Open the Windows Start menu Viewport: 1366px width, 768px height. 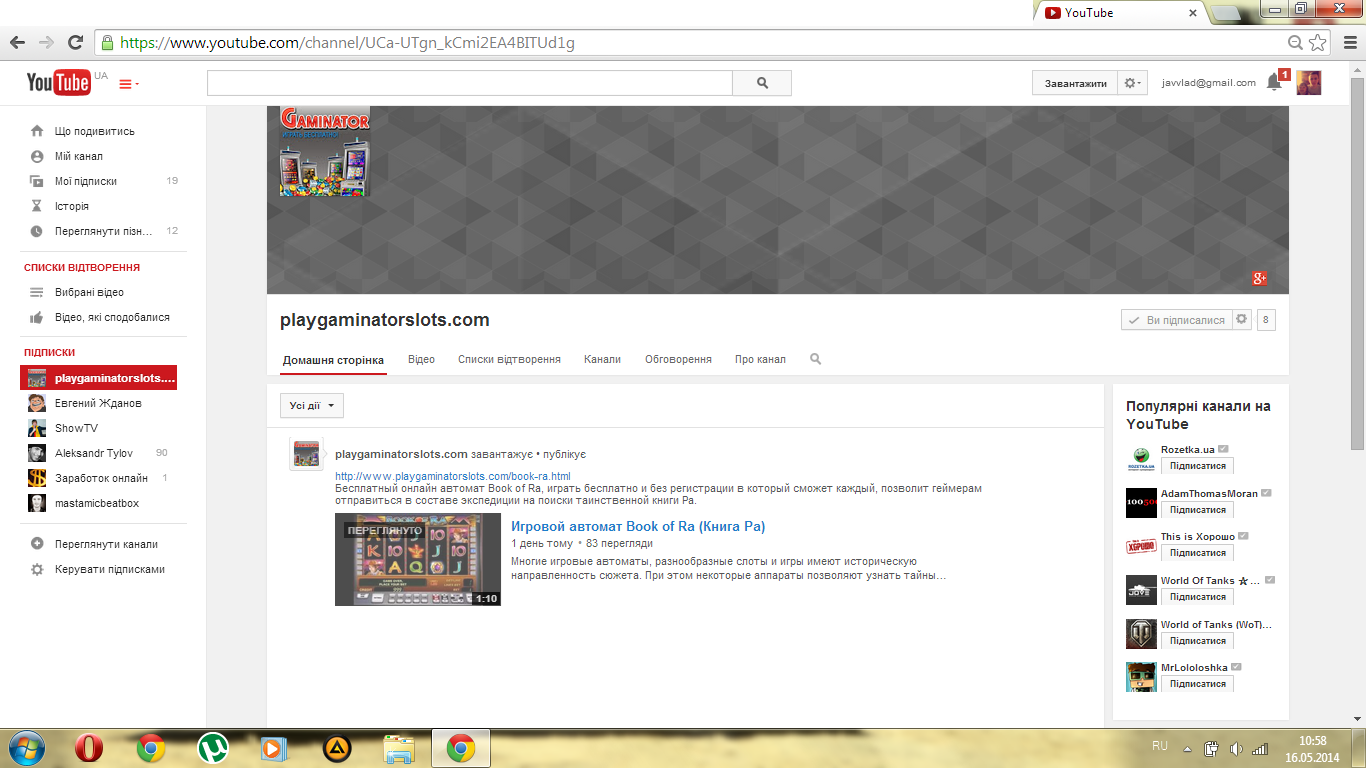coord(25,748)
